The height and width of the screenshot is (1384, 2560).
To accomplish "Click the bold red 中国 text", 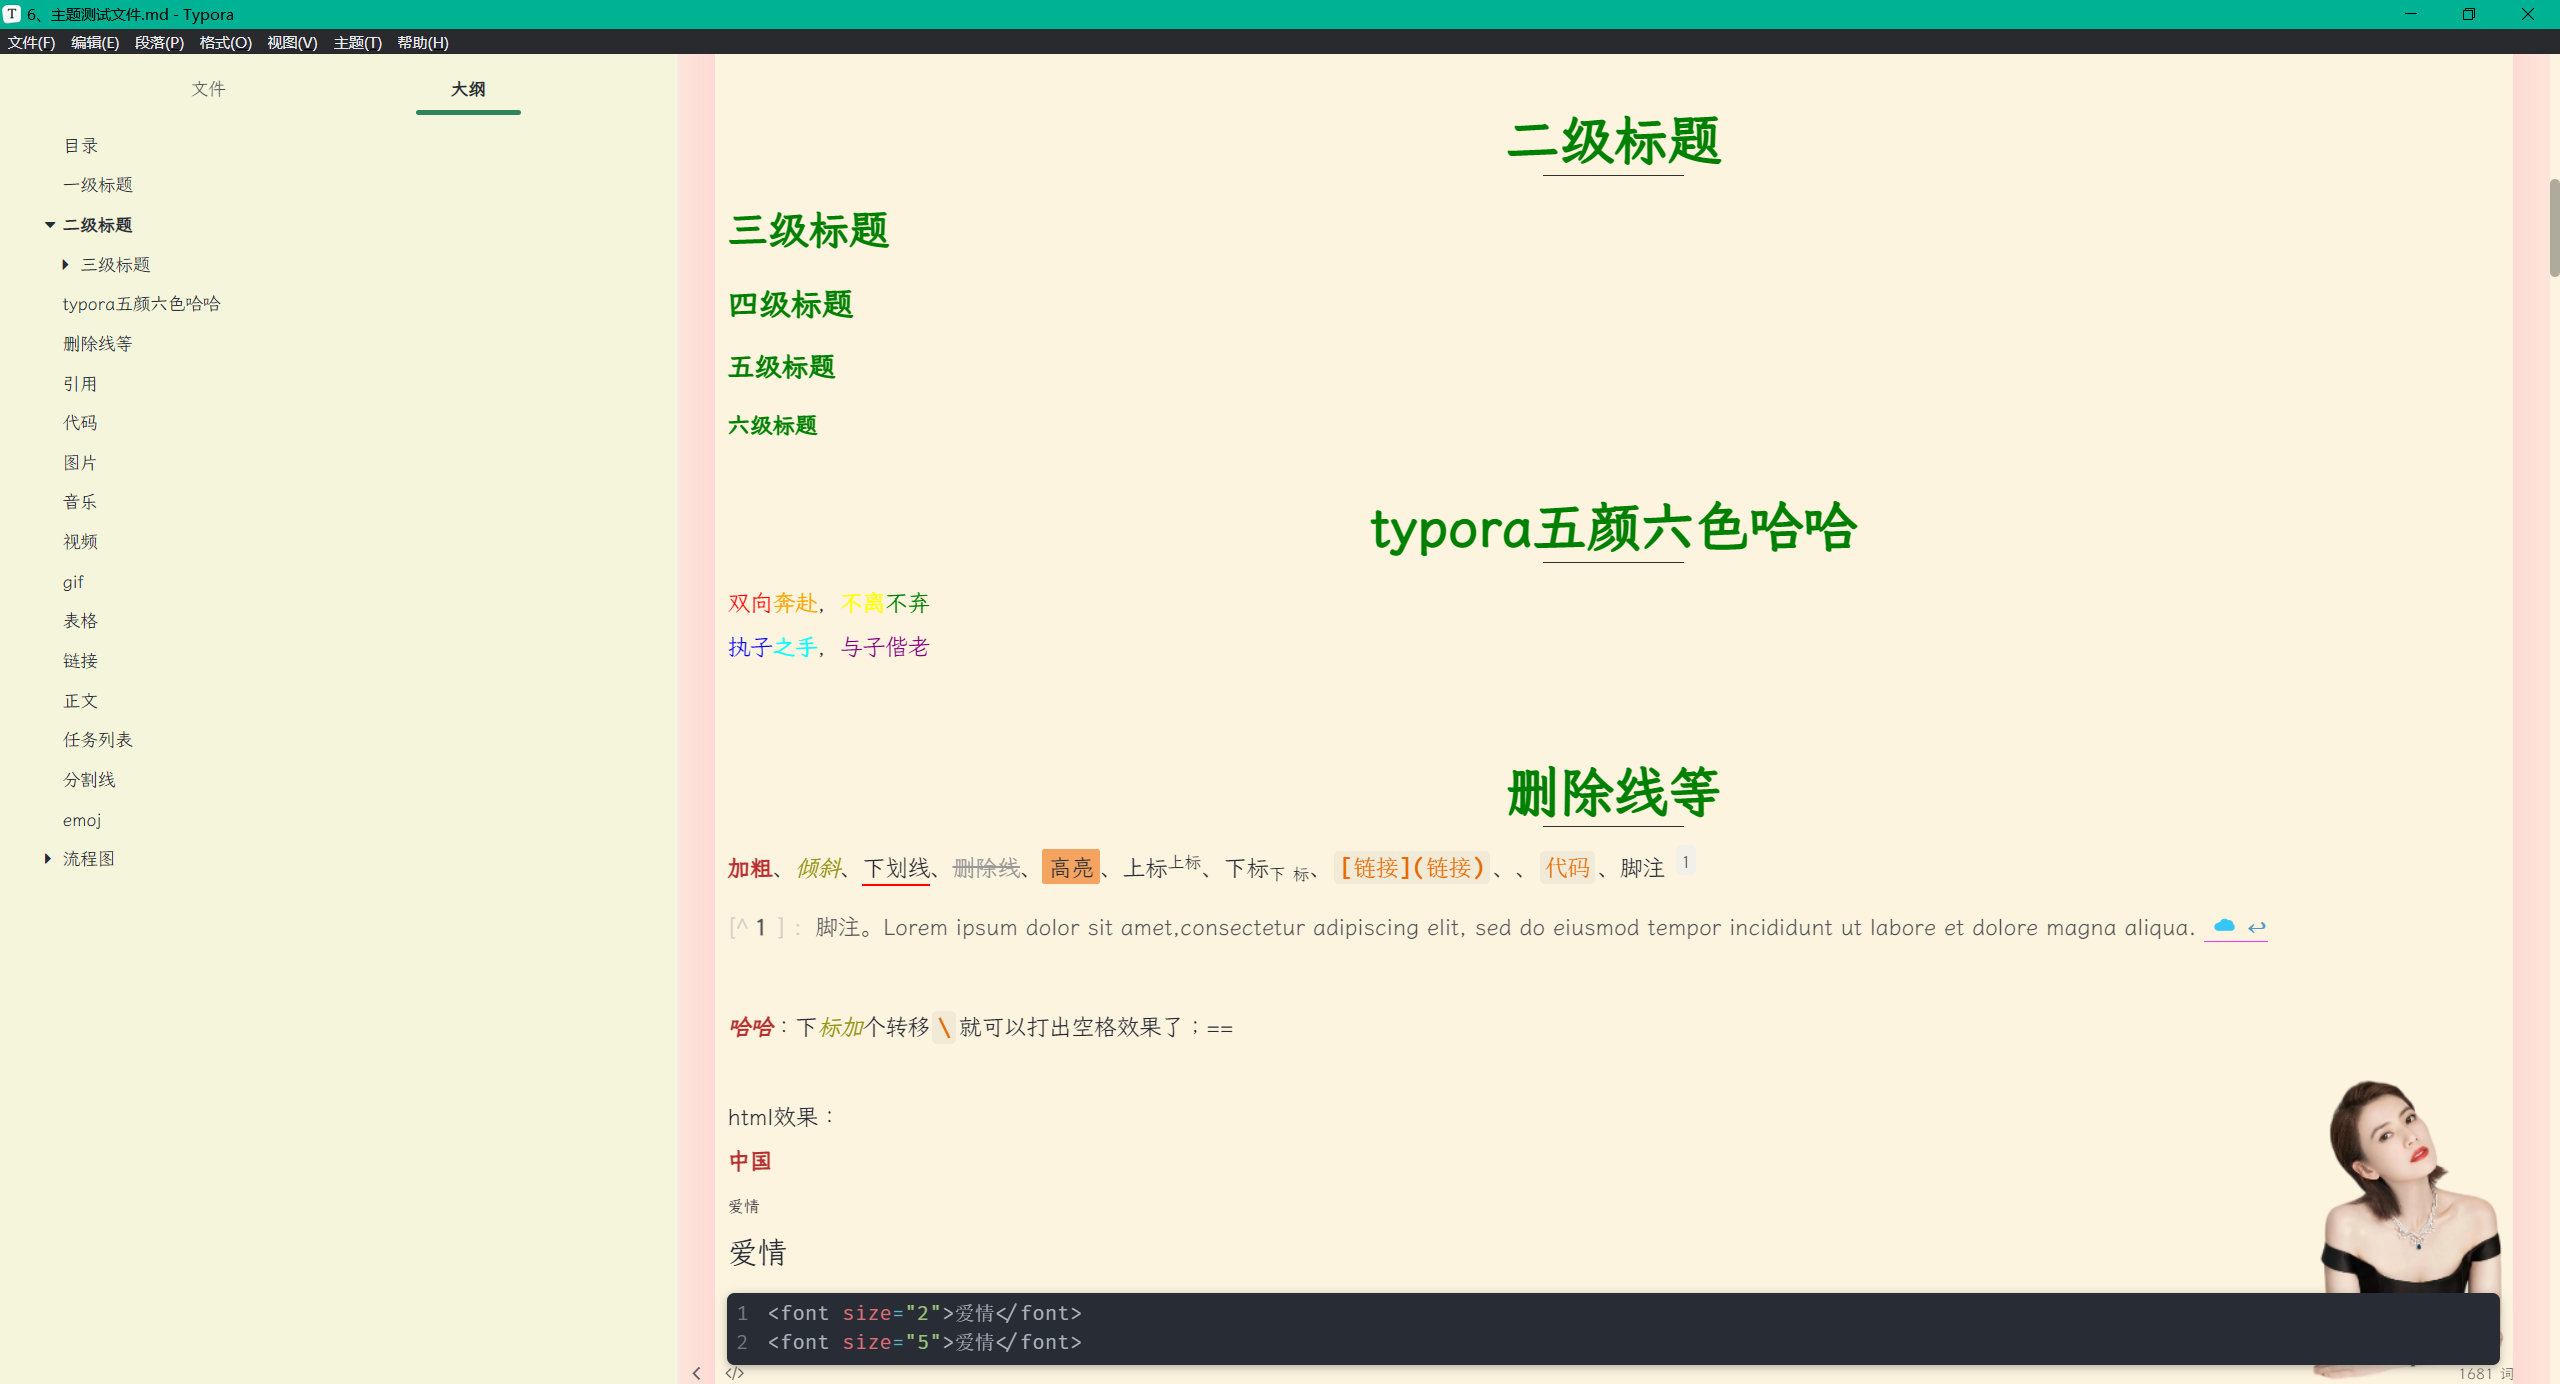I will click(x=750, y=1161).
